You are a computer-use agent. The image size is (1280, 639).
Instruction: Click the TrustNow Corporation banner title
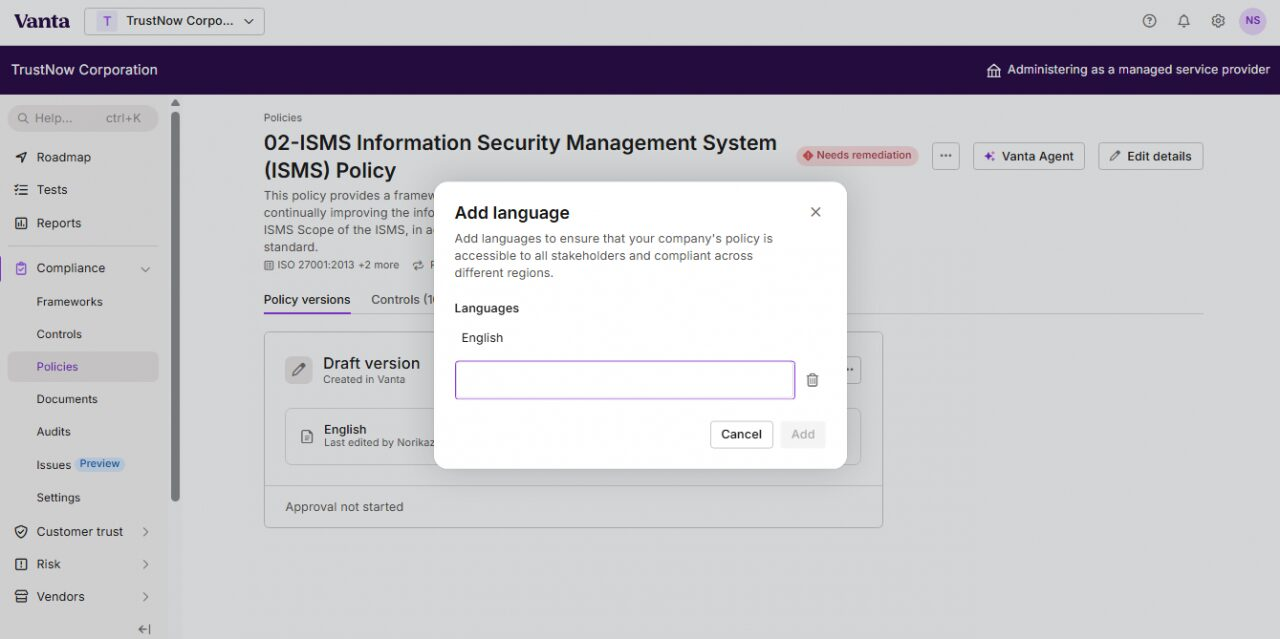84,70
